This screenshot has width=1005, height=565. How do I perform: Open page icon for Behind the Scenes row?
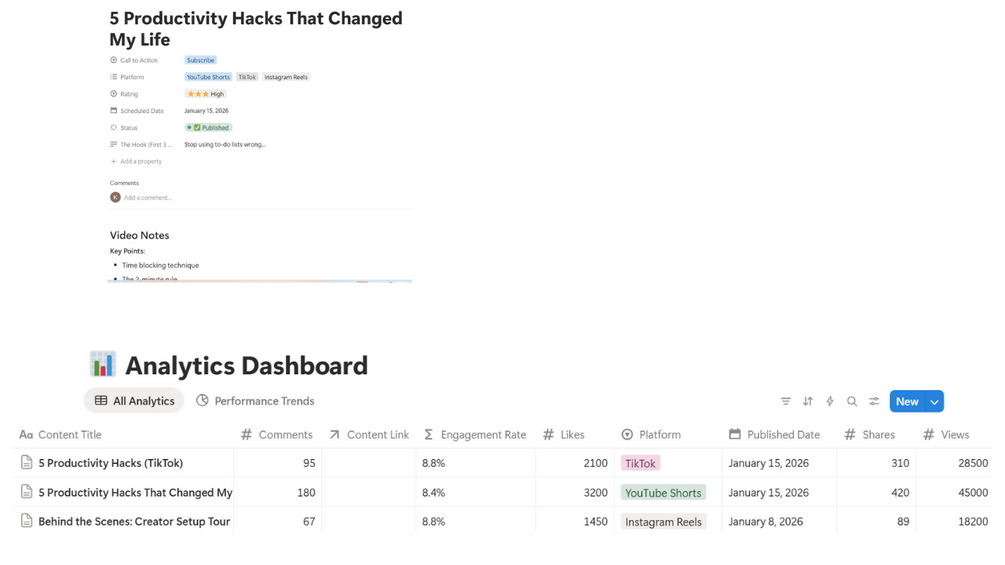pos(27,521)
